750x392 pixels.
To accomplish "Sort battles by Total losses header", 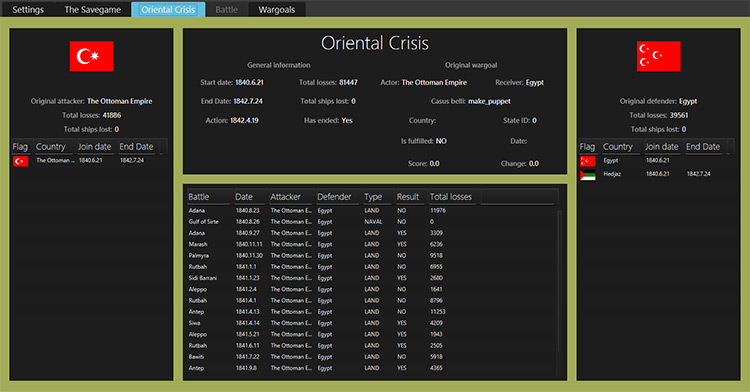I will 453,197.
